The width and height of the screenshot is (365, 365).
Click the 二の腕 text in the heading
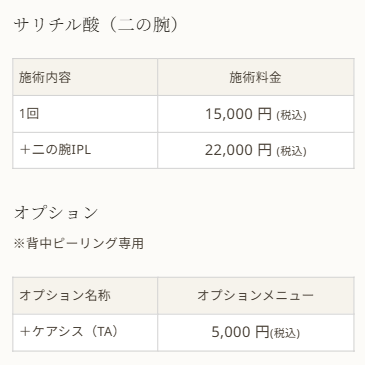144,25
